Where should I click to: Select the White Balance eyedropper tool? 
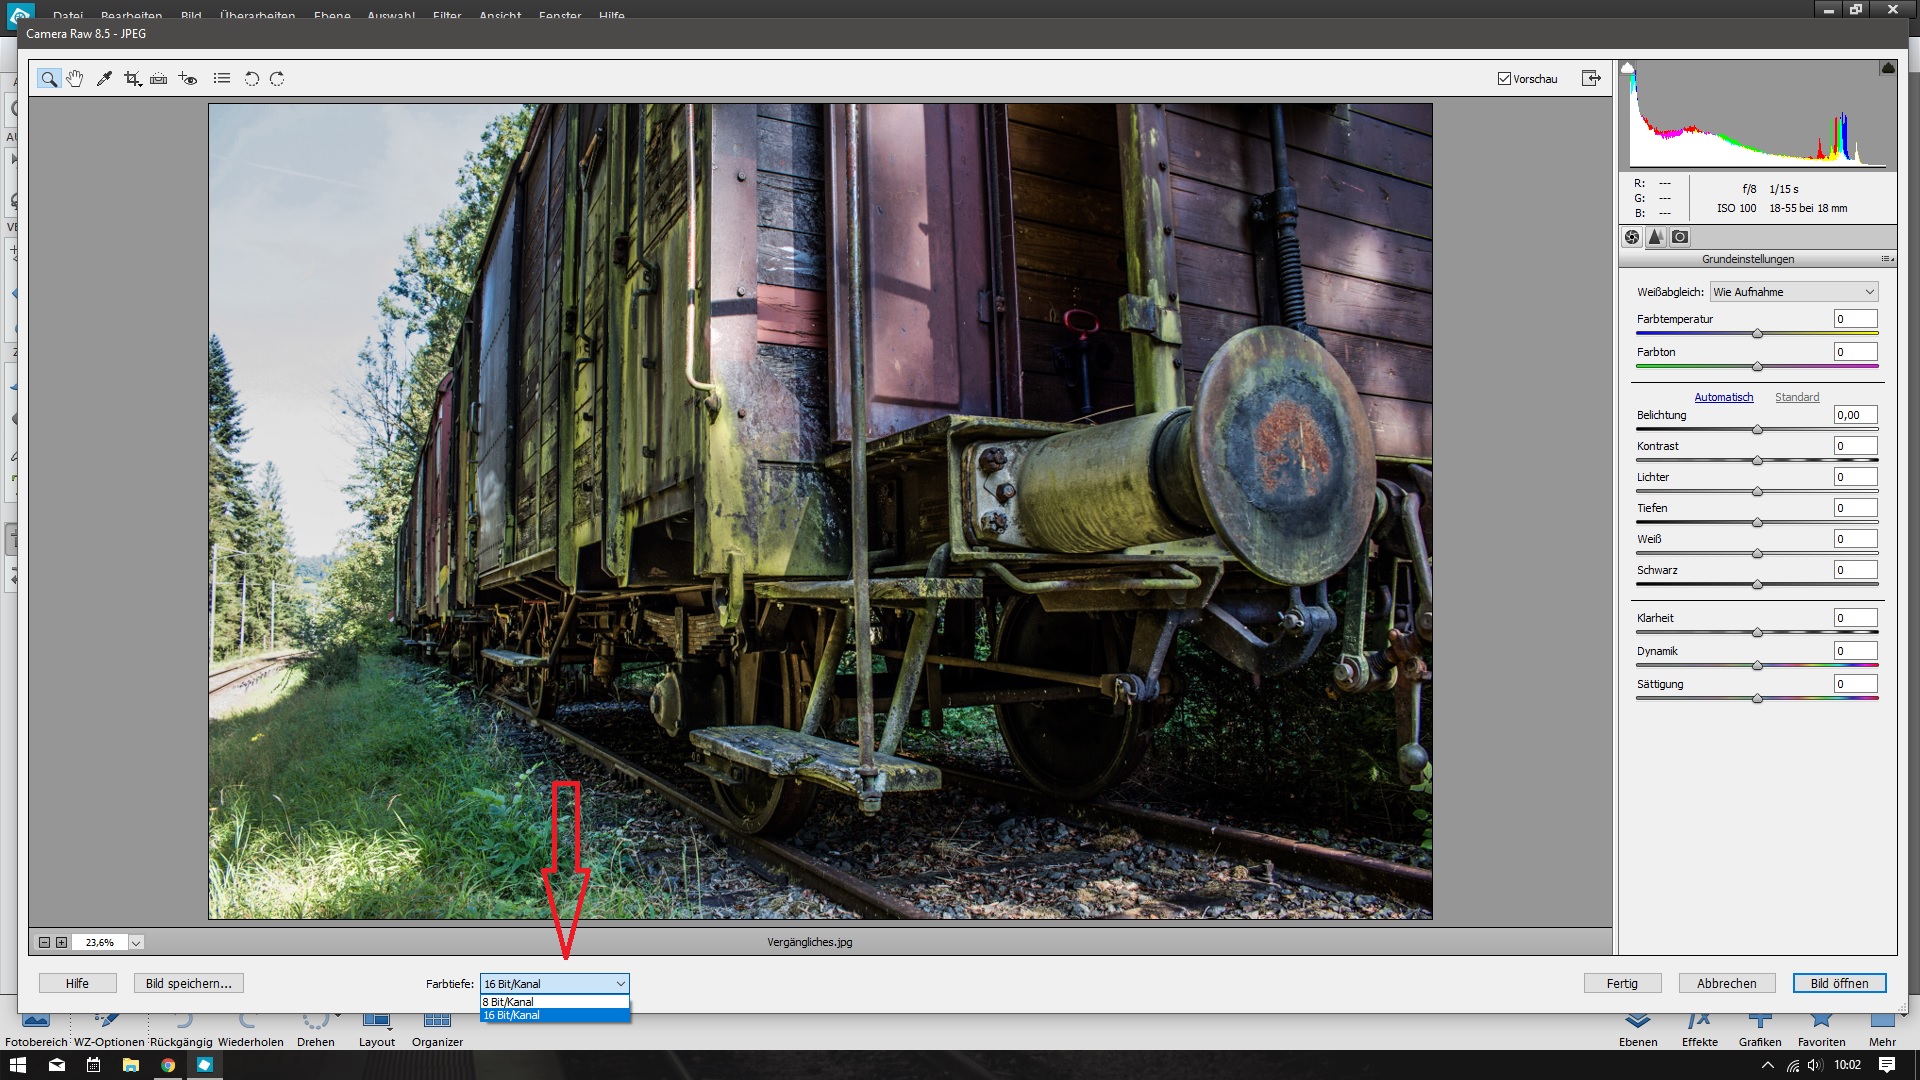point(104,79)
